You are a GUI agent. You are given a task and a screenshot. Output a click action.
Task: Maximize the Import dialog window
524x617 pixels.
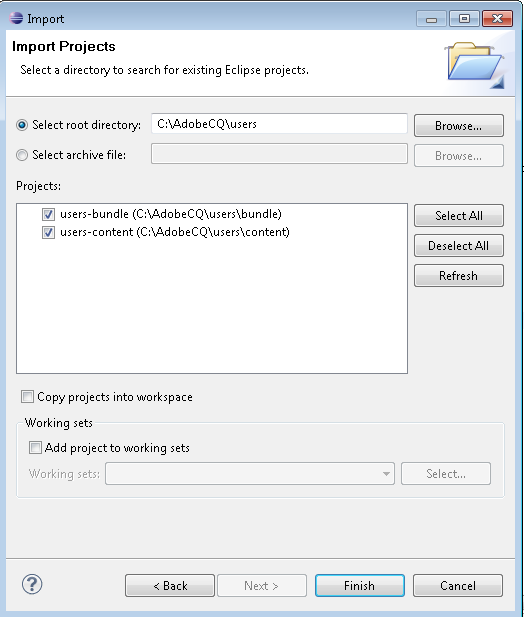click(x=464, y=19)
